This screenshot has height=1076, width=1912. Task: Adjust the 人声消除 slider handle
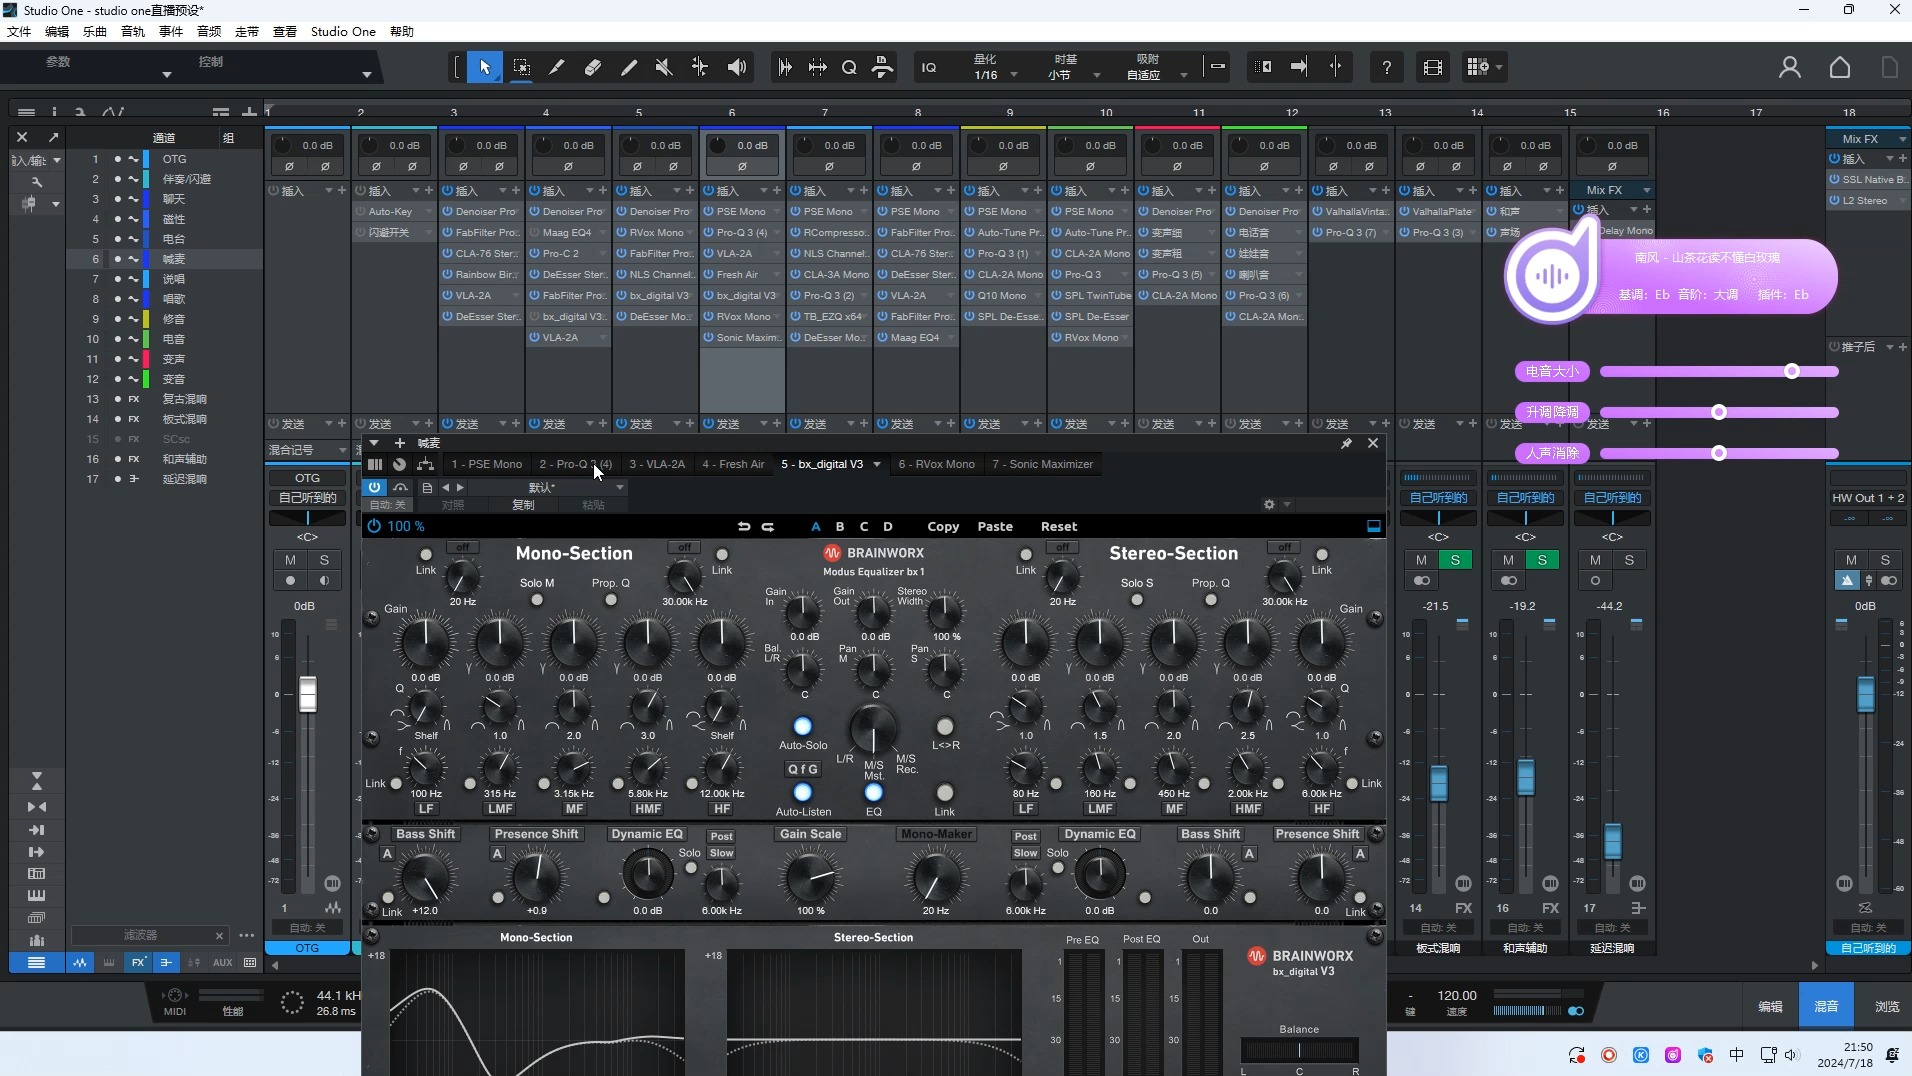click(x=1719, y=453)
